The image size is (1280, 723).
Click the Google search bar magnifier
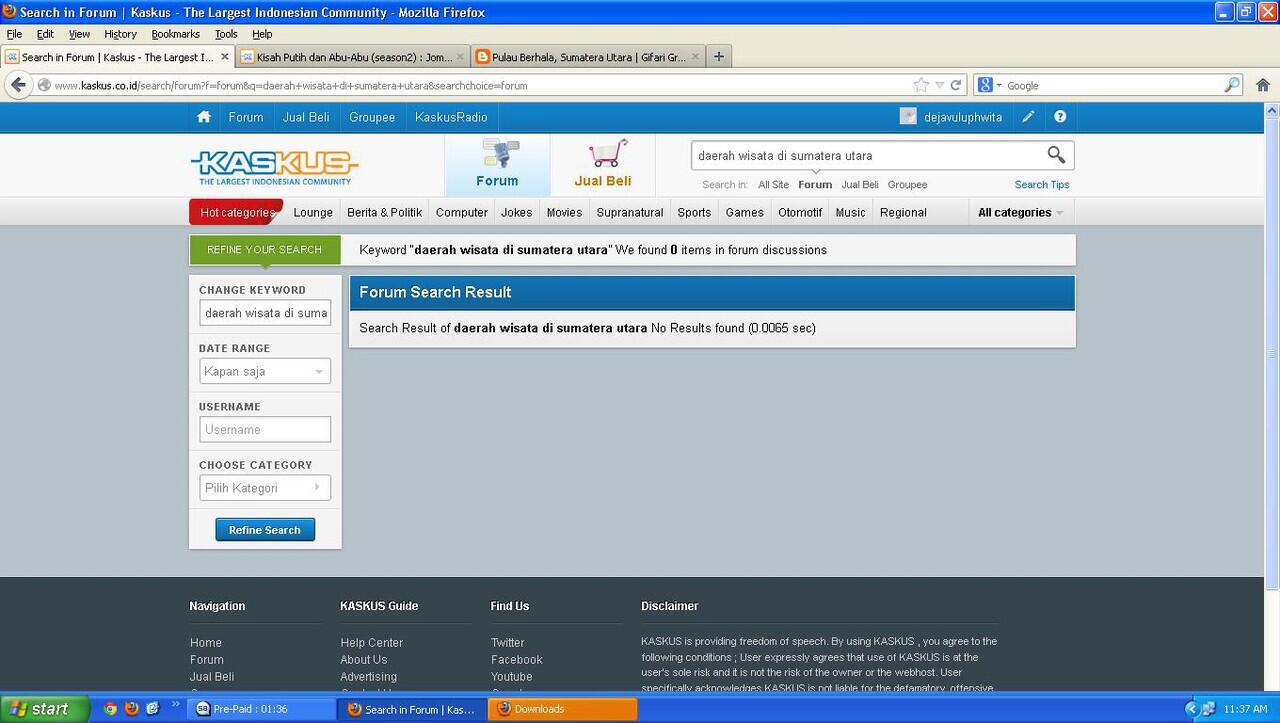pos(1232,85)
